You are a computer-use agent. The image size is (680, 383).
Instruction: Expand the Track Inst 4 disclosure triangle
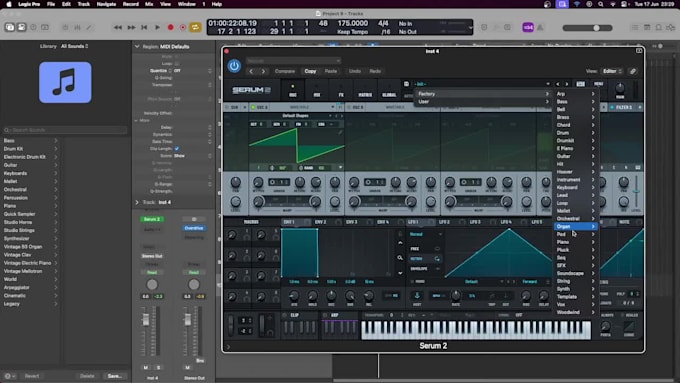(137, 202)
